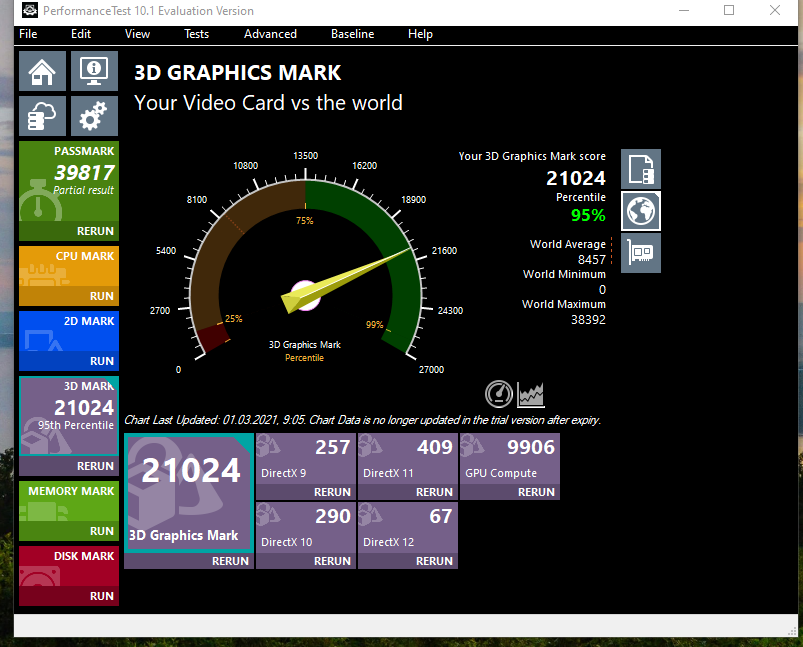Screen dimensions: 803x647
Task: Rerun the DirectX 12 test
Action: tap(408, 561)
